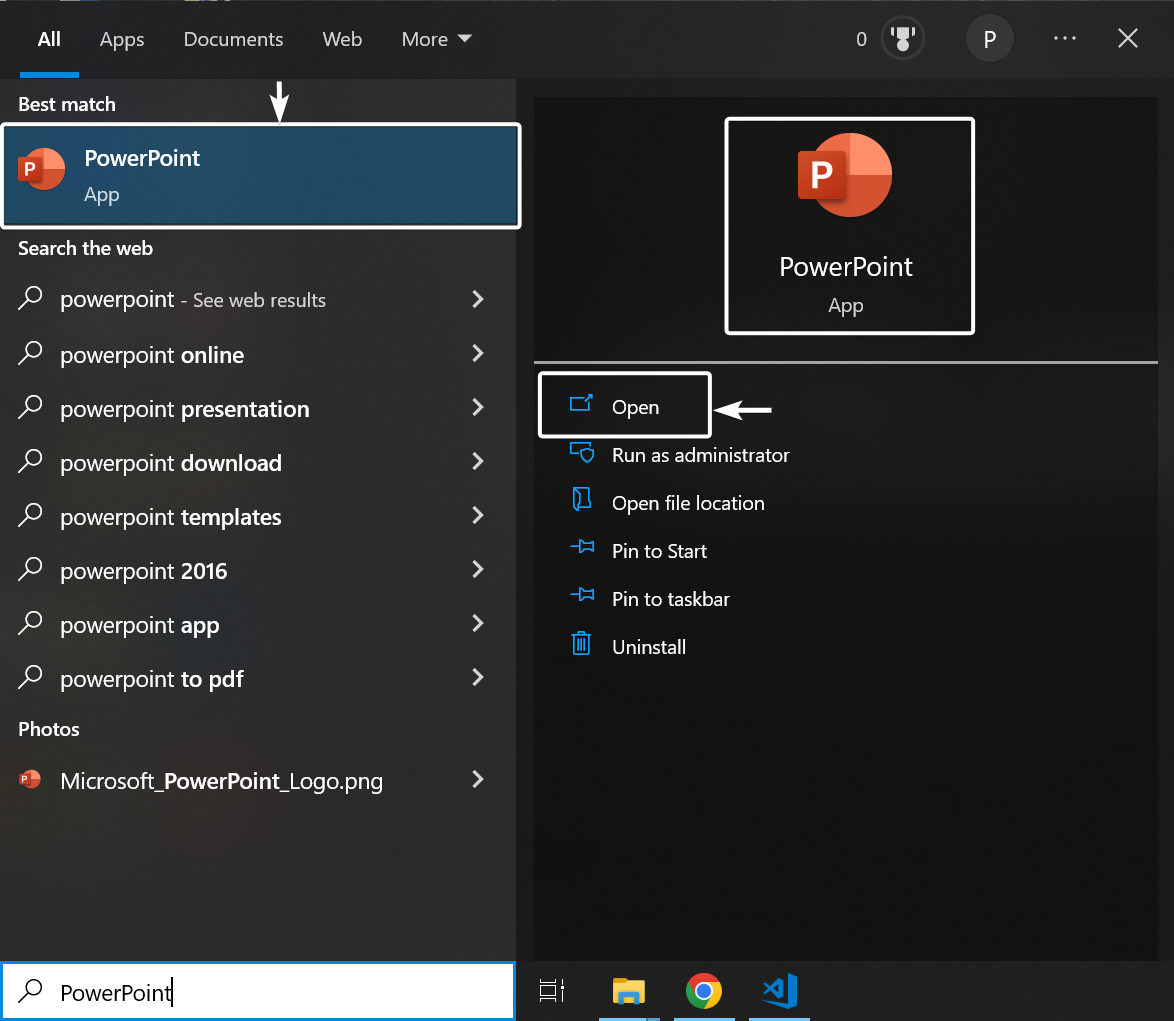
Task: Select the Web search tab
Action: point(342,39)
